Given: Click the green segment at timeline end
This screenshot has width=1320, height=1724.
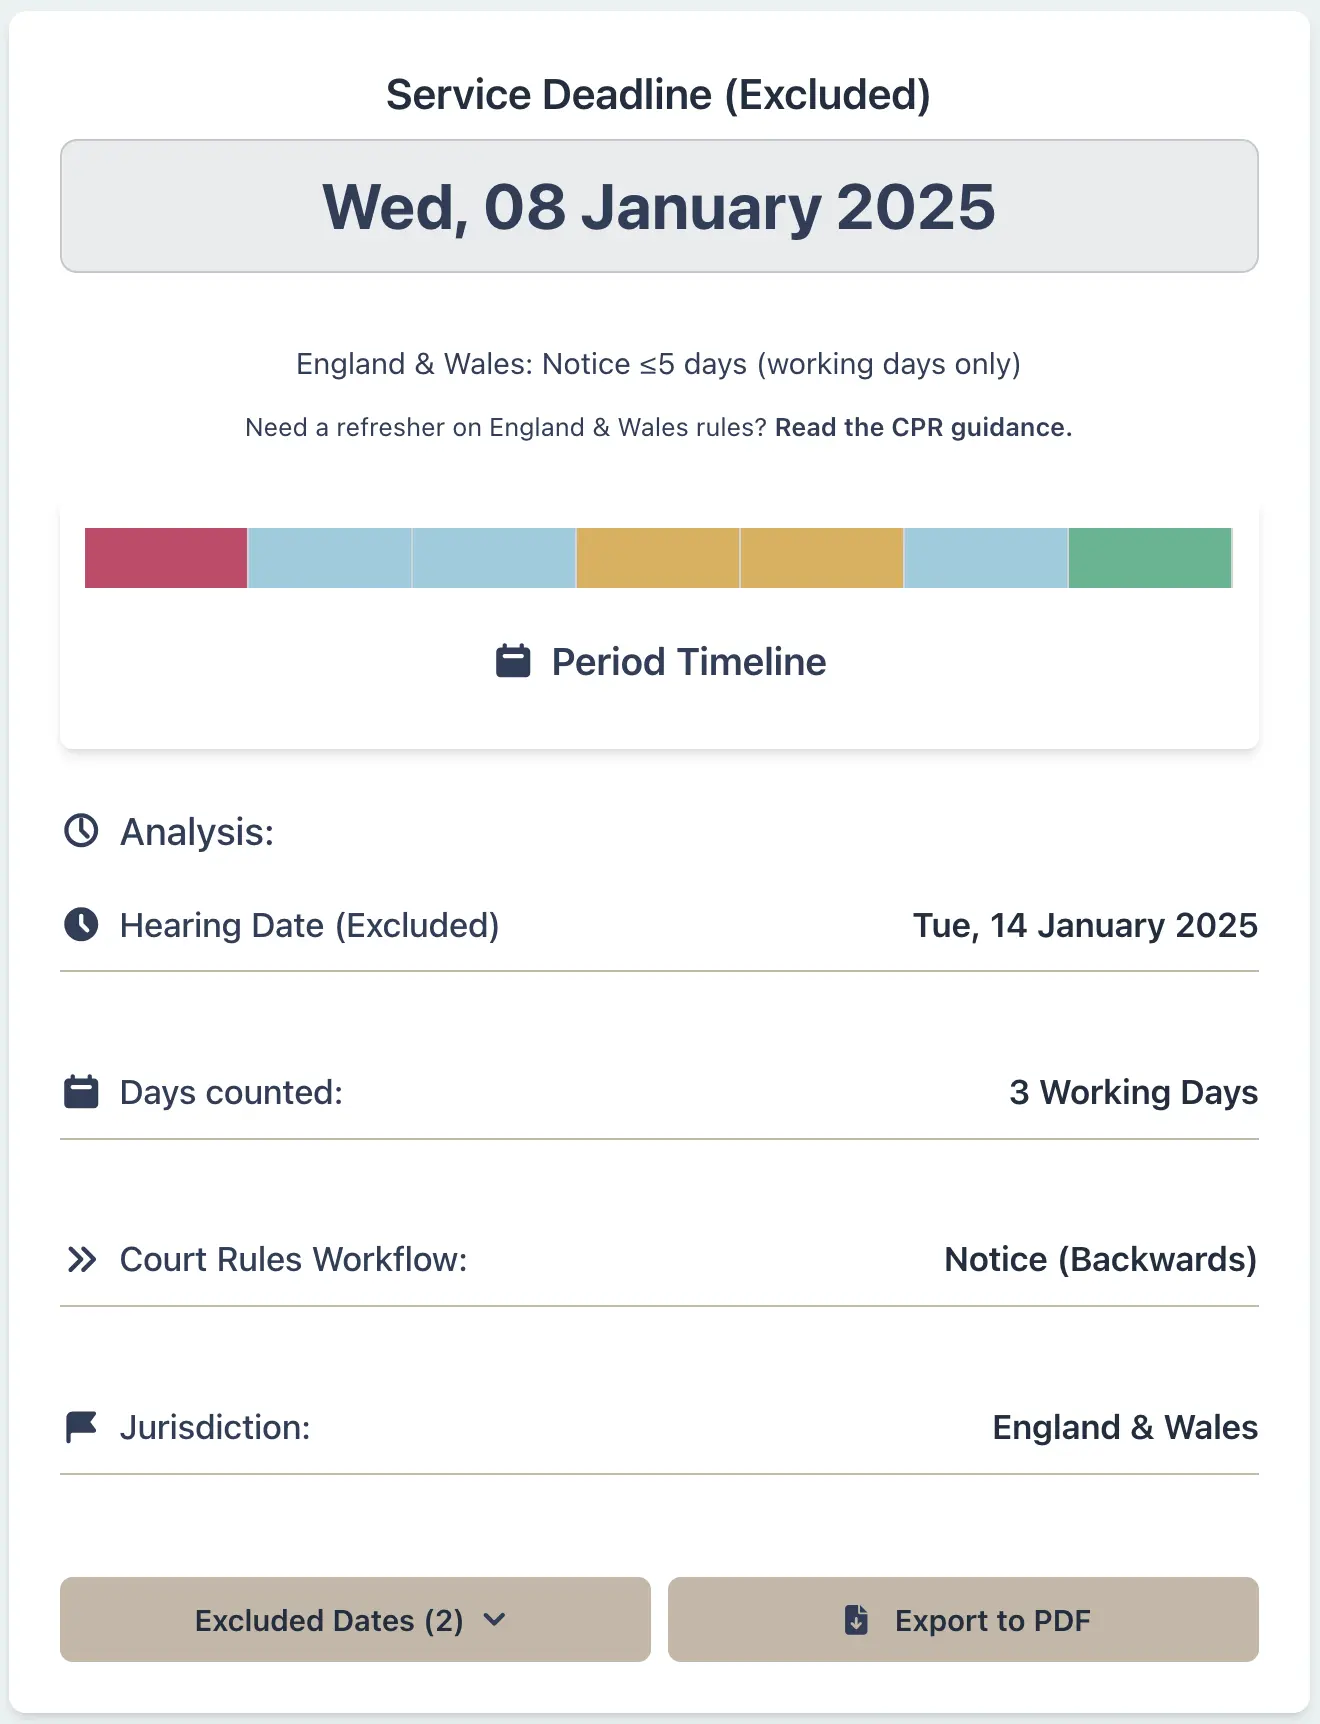Looking at the screenshot, I should tap(1150, 558).
